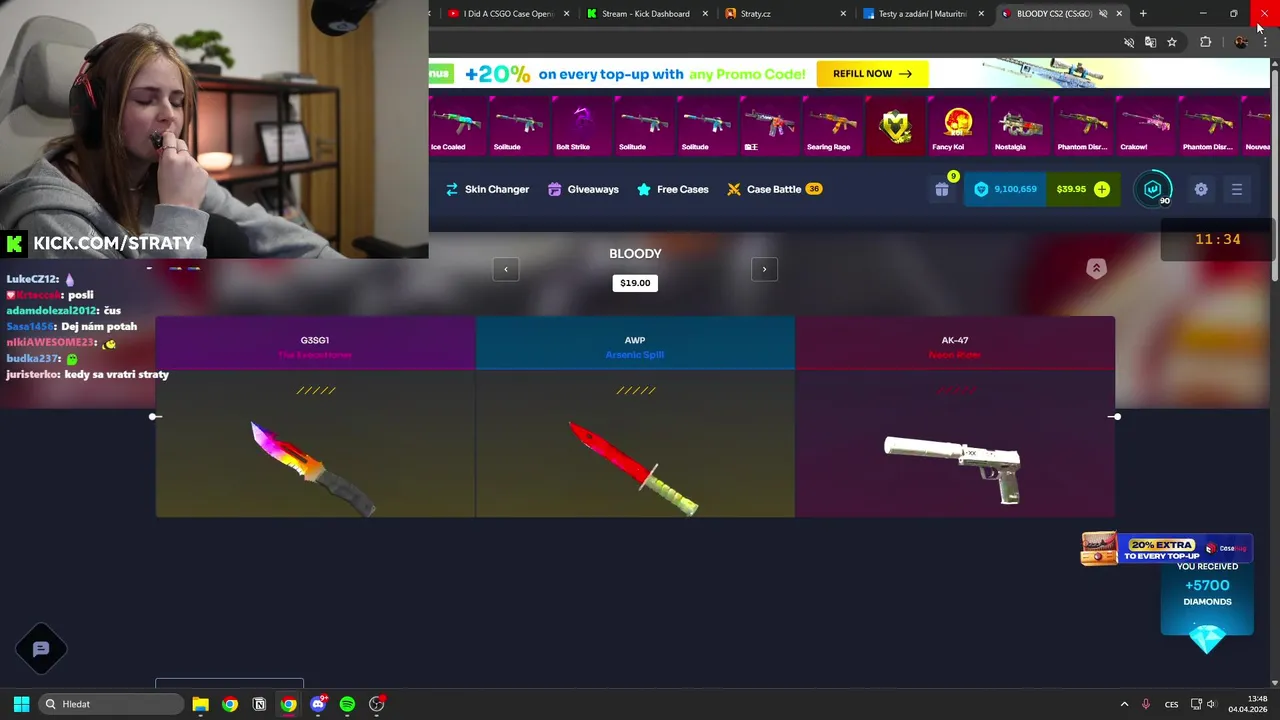Click the slider's left handle dot
Screen dimensions: 1280x720
[155, 416]
